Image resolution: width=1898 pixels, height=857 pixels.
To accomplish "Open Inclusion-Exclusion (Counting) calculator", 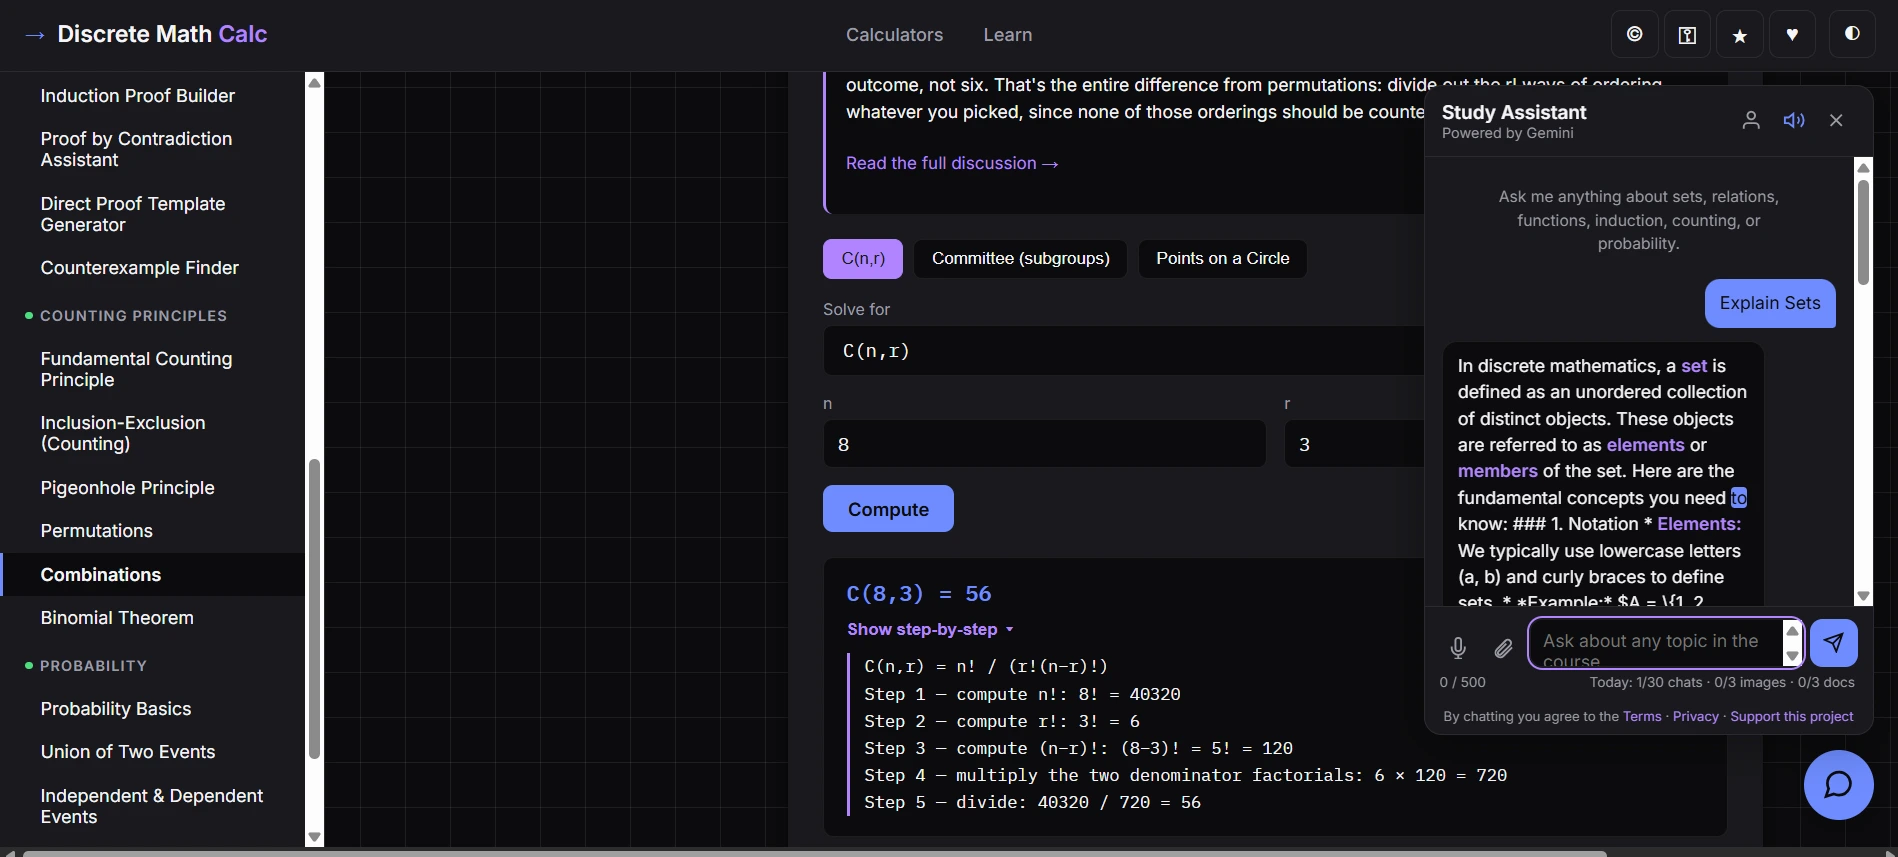I will (x=123, y=433).
